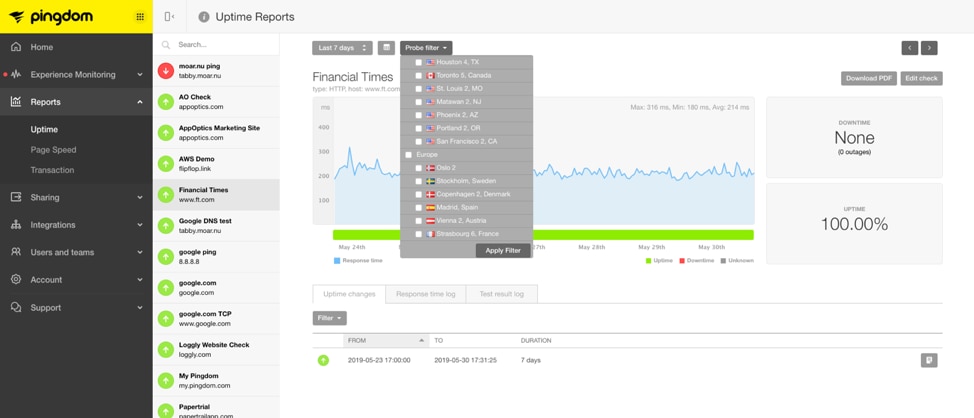The image size is (974, 418).
Task: Sort by the FROM column header
Action: coord(386,340)
